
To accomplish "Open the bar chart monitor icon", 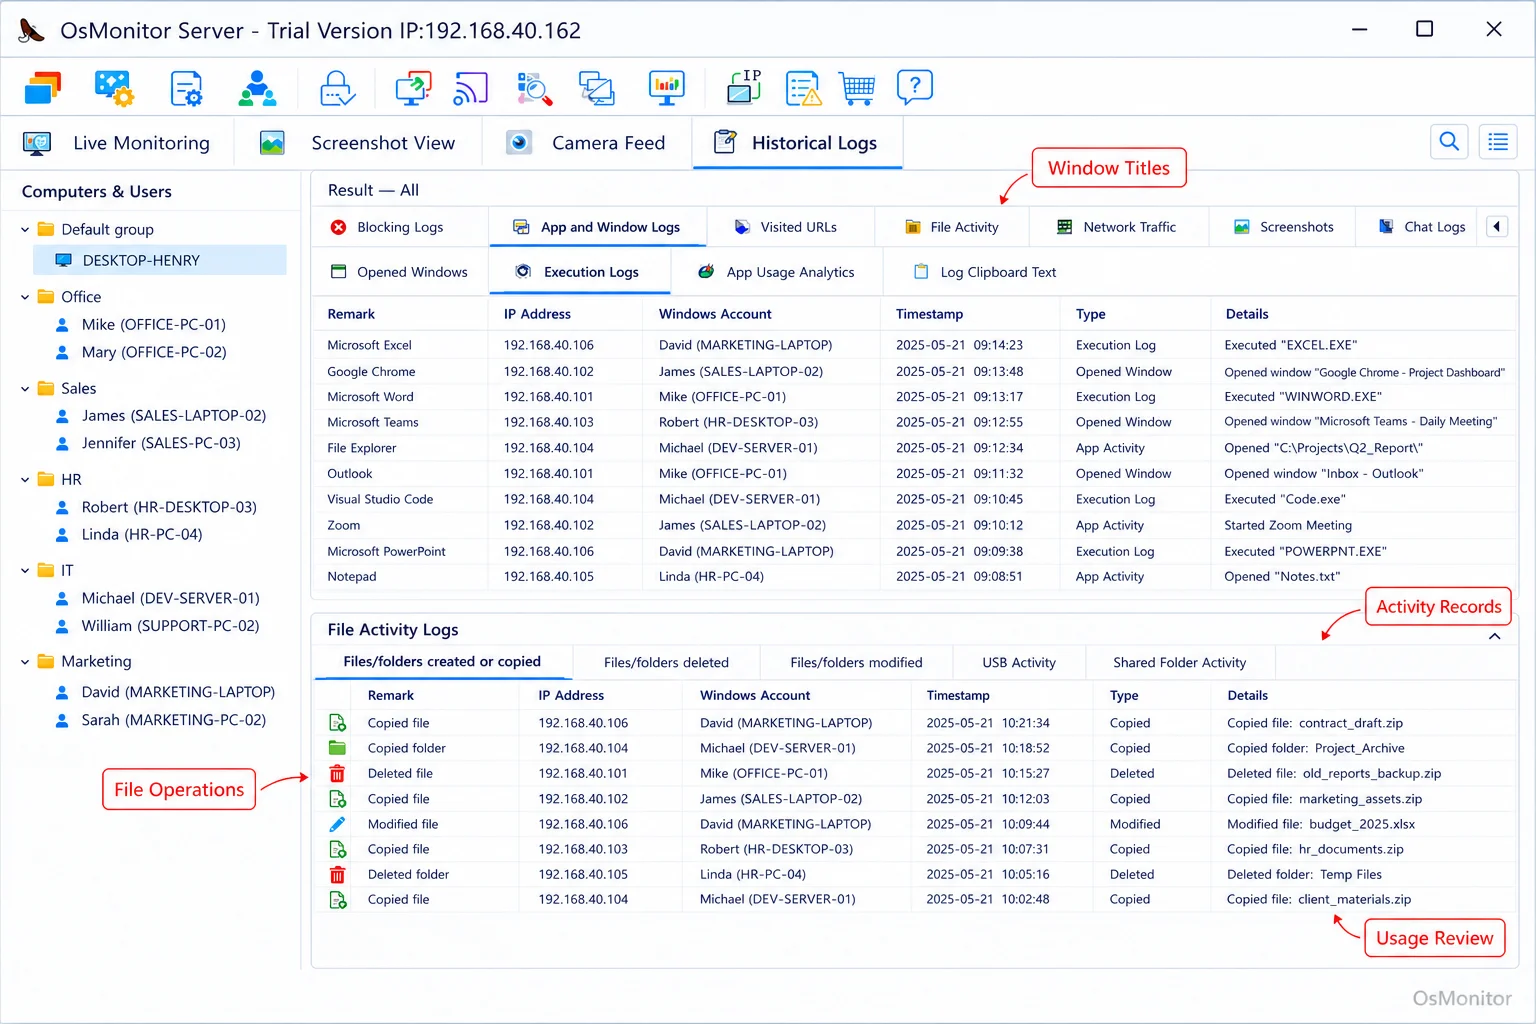I will 666,88.
